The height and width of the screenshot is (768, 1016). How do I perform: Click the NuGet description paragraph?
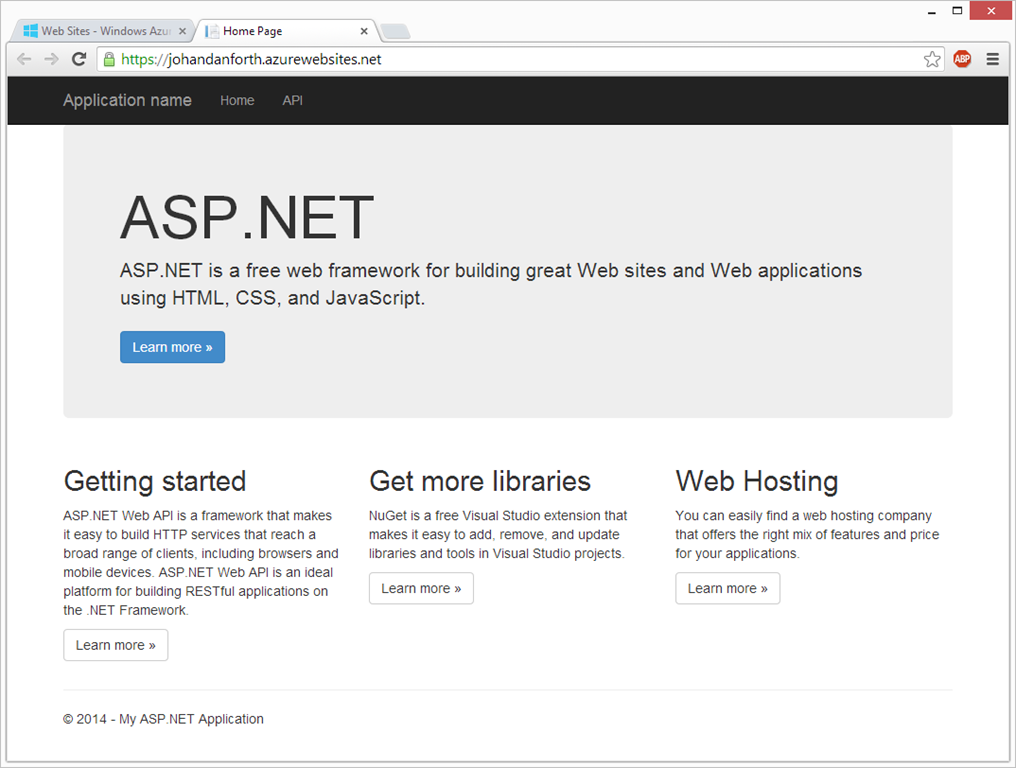(x=498, y=535)
